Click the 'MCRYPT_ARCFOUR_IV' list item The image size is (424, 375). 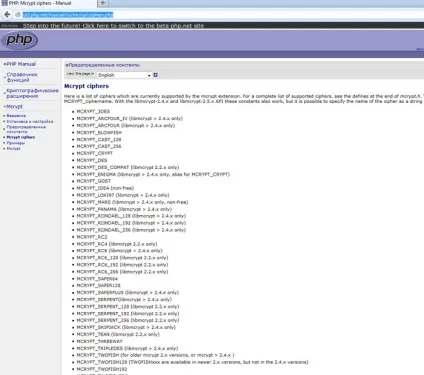130,118
